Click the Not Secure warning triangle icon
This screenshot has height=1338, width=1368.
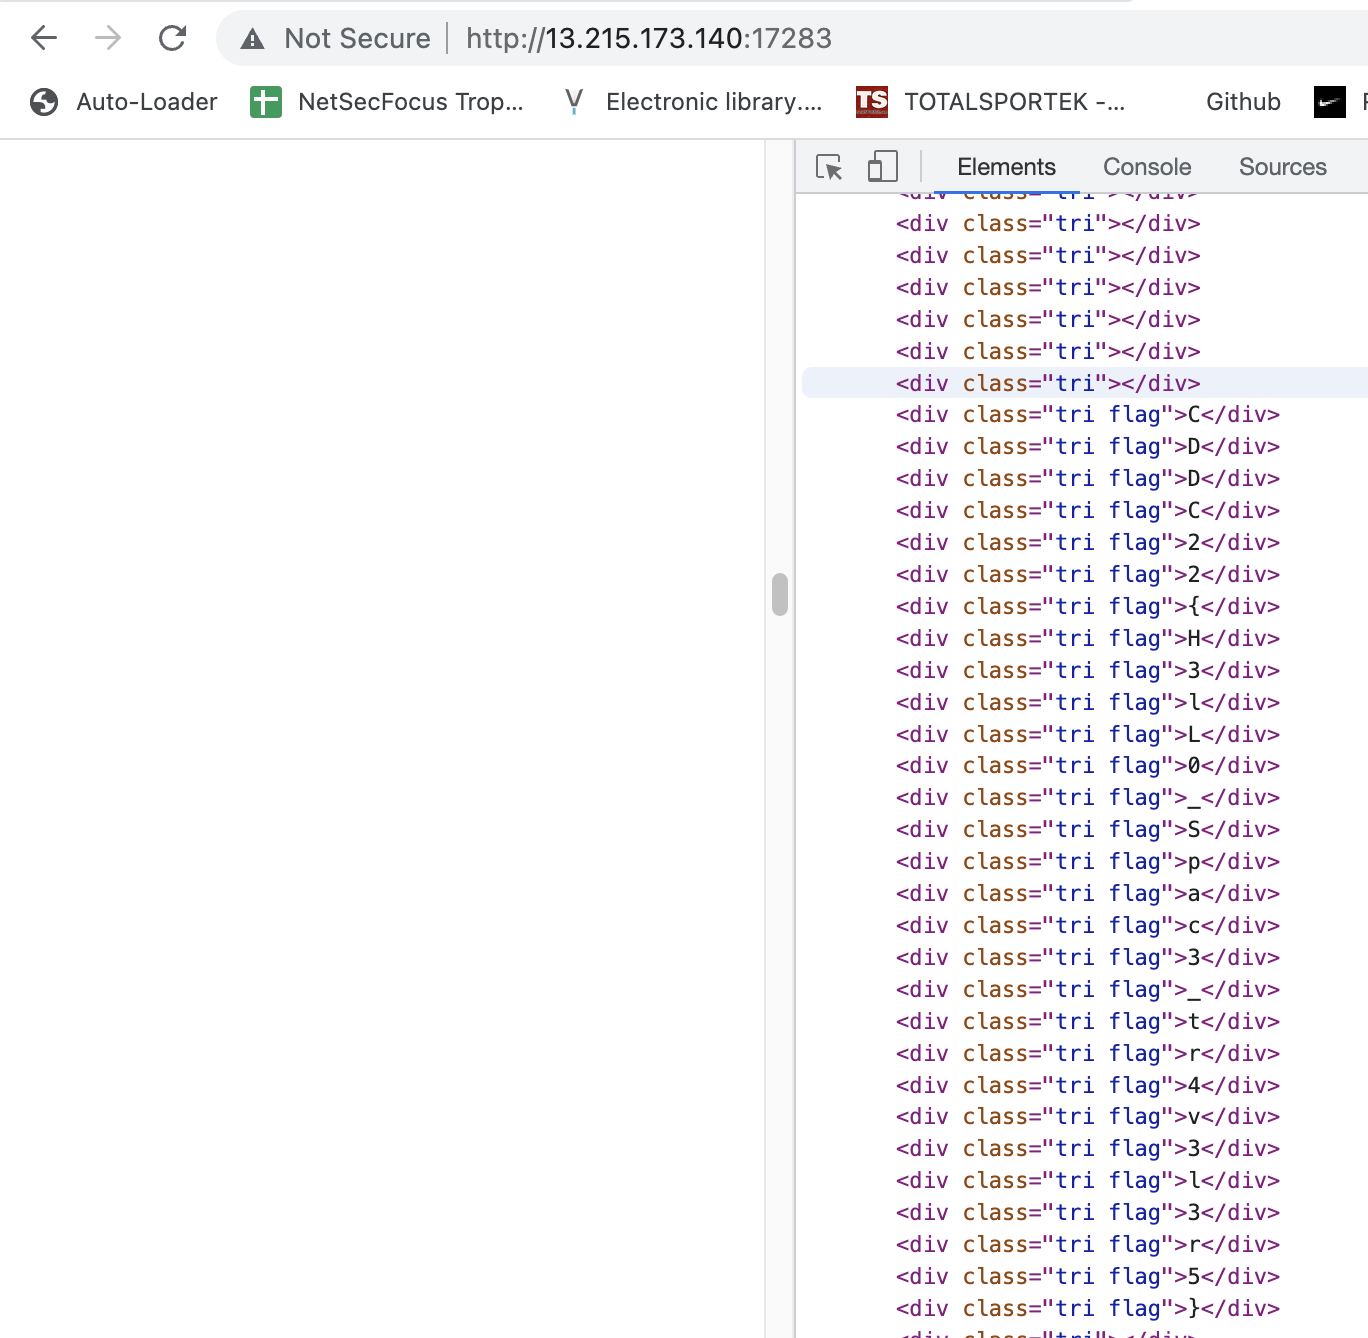coord(253,39)
